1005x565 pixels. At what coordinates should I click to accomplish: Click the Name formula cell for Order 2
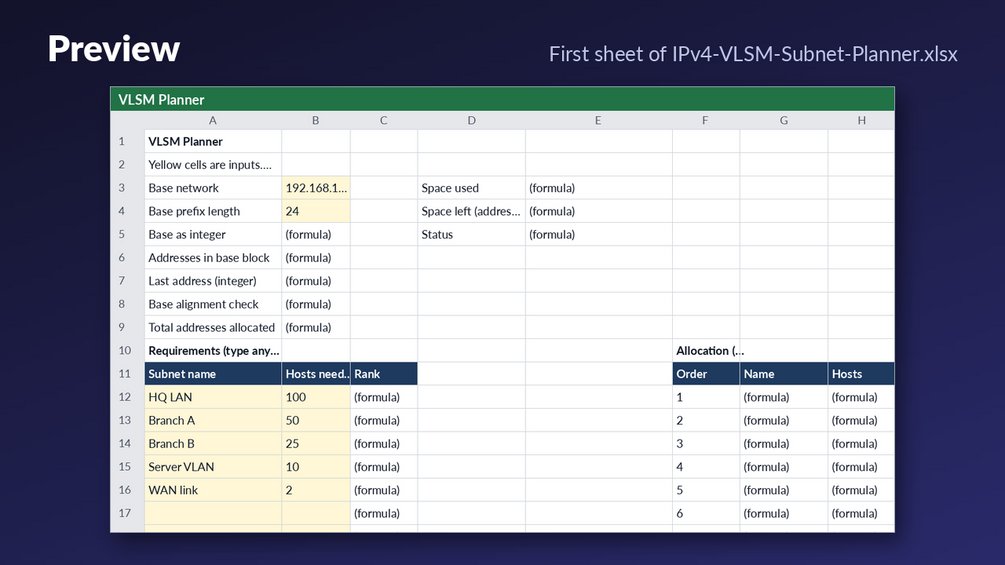[784, 420]
